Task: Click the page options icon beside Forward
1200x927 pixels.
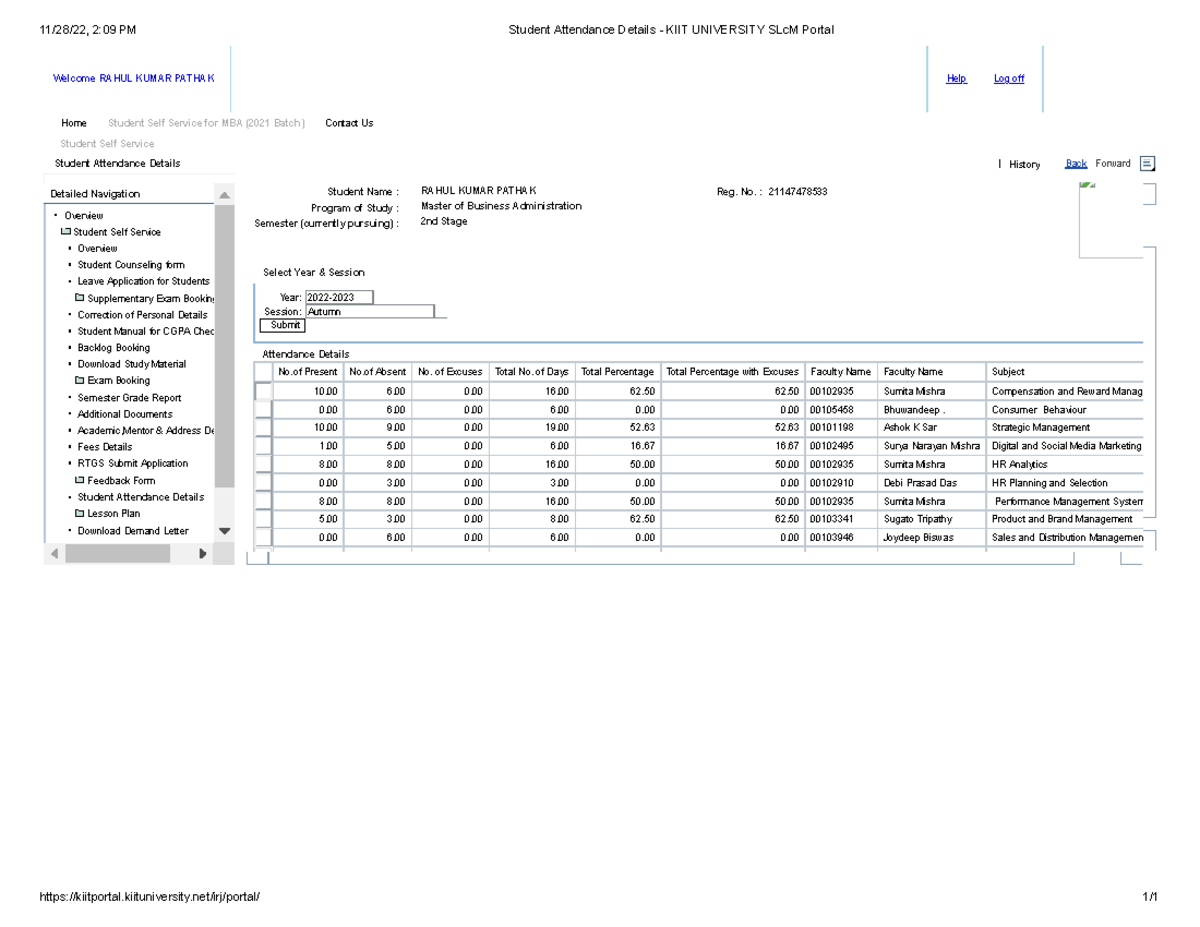Action: pyautogui.click(x=1147, y=163)
